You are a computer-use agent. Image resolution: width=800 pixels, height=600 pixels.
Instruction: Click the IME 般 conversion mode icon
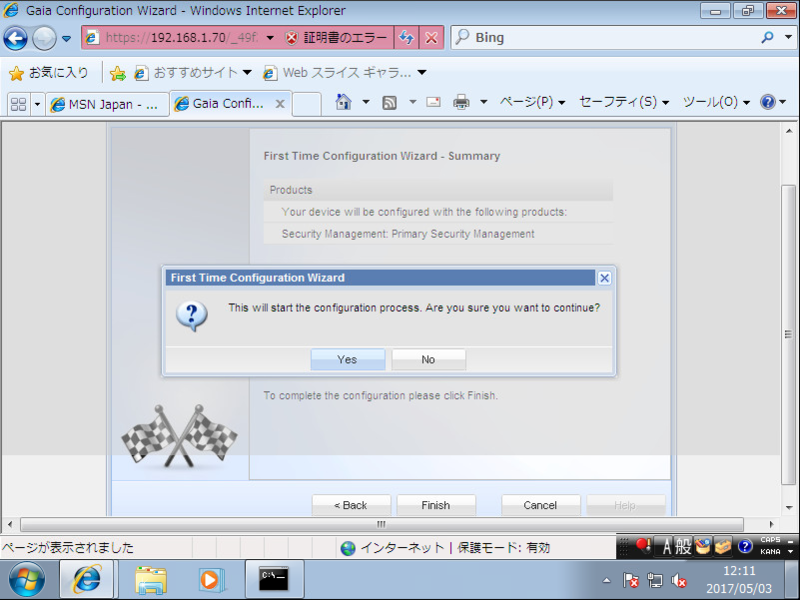click(683, 547)
